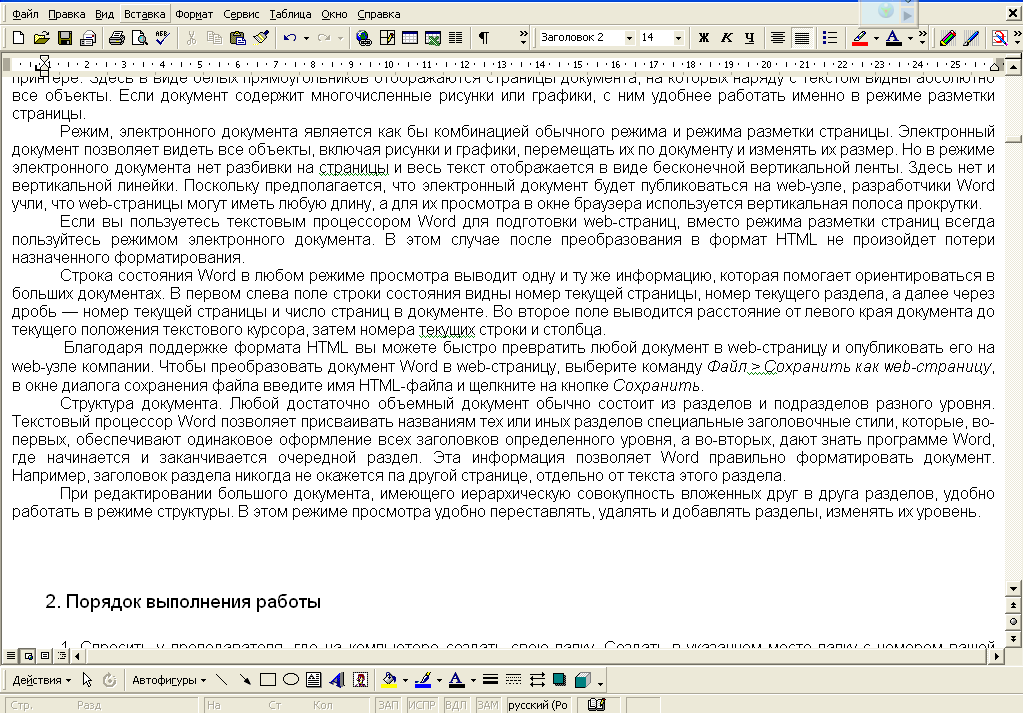The height and width of the screenshot is (713, 1023).
Task: Expand the line color dropdown arrow
Action: (x=439, y=680)
